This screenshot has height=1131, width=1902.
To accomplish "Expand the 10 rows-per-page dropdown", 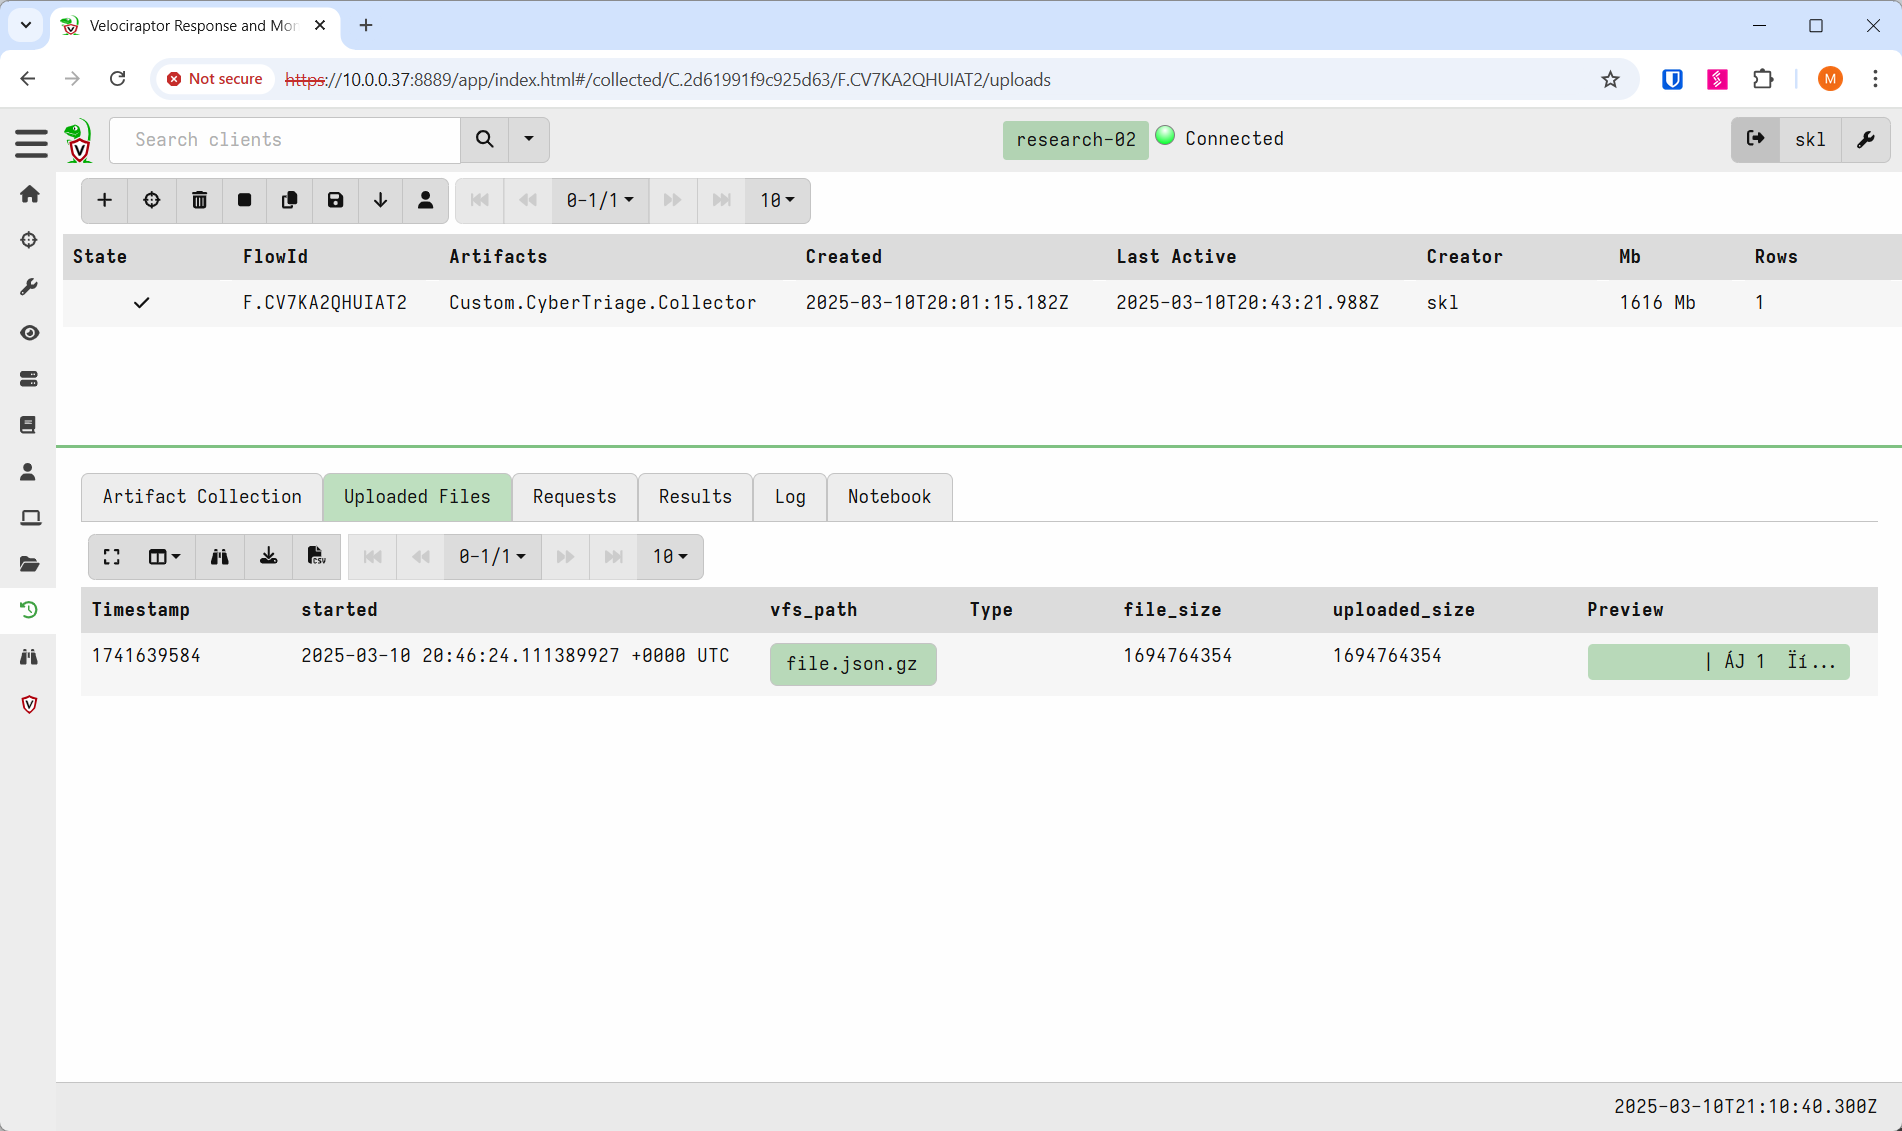I will [x=669, y=556].
